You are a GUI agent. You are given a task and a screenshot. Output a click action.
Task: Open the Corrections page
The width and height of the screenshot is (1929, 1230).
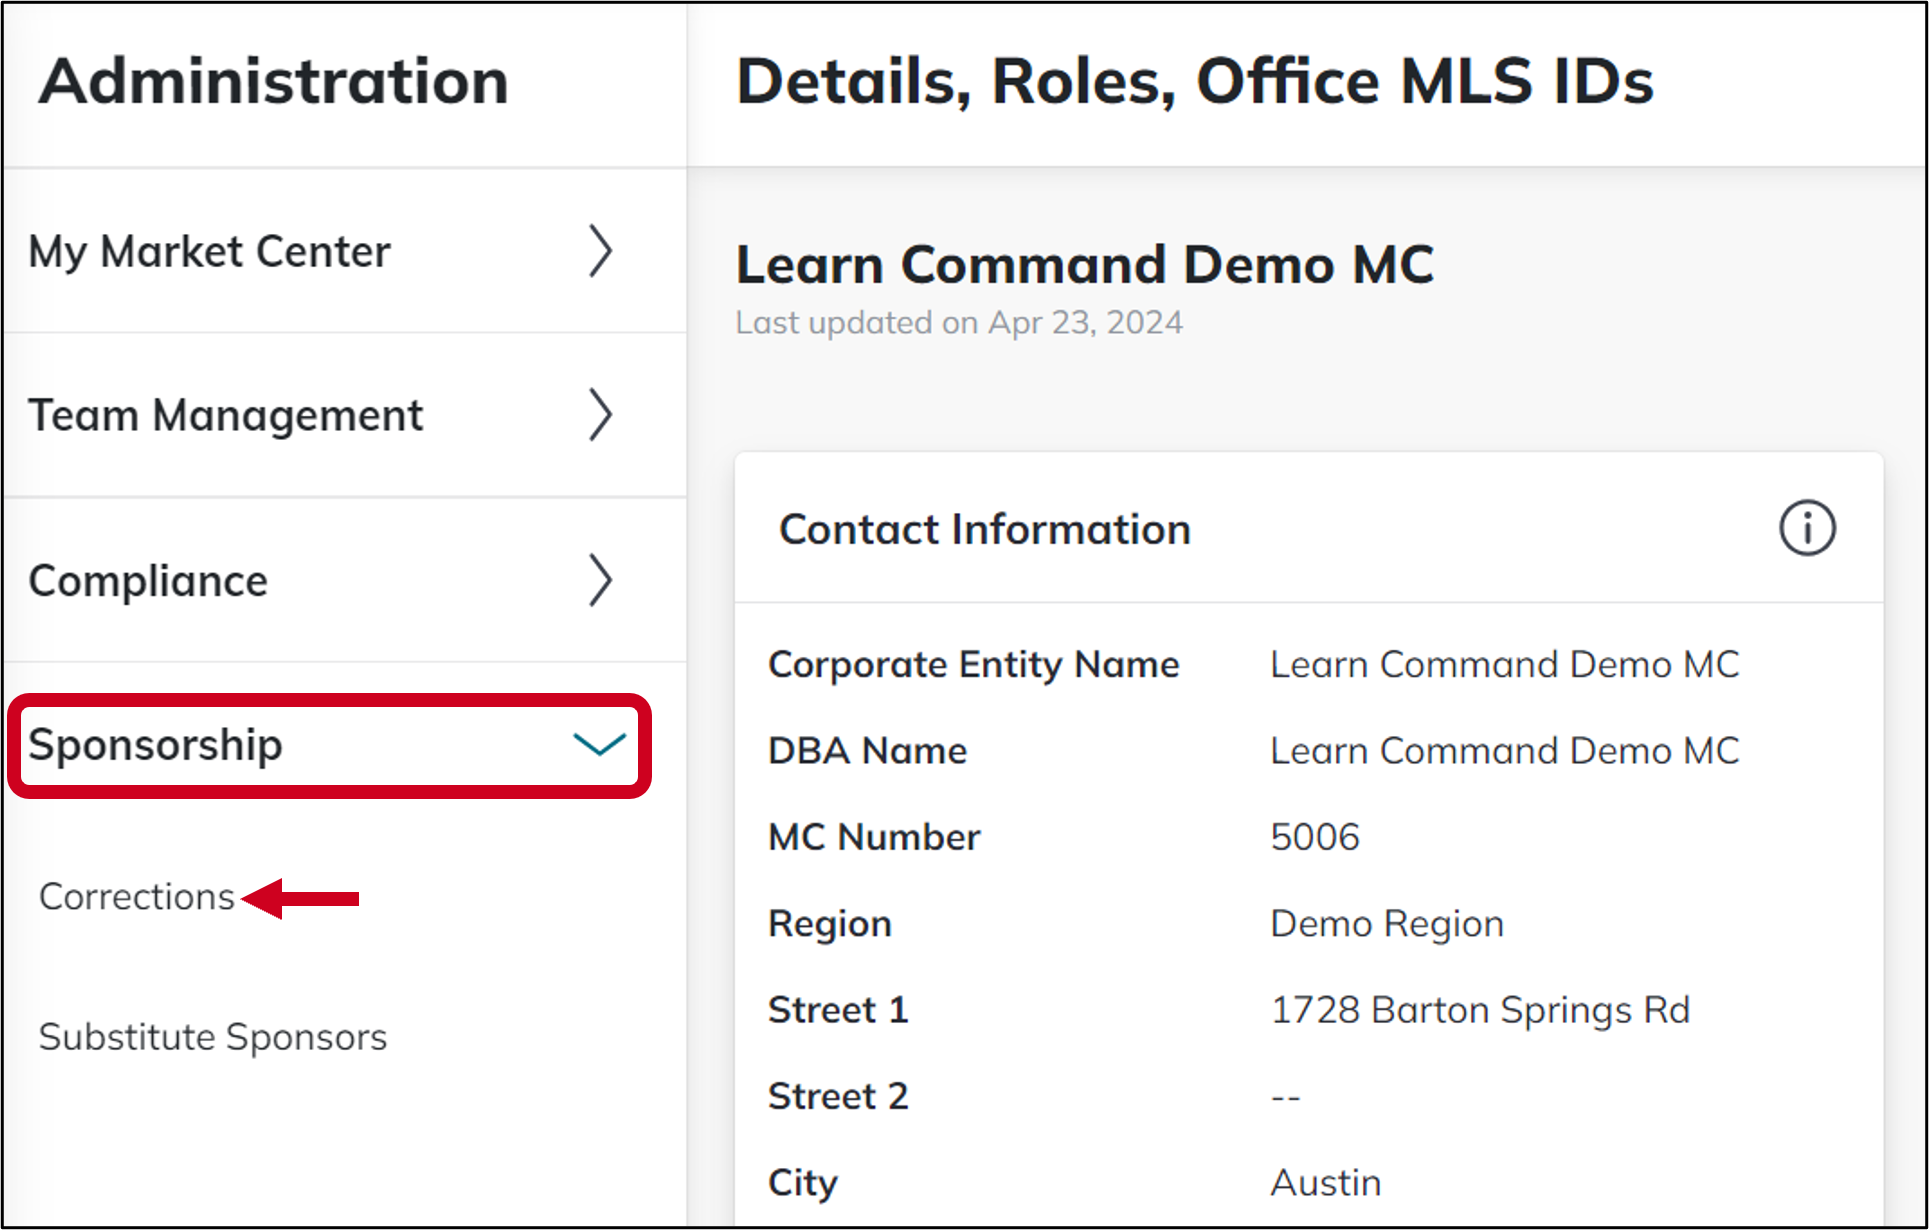(x=137, y=896)
